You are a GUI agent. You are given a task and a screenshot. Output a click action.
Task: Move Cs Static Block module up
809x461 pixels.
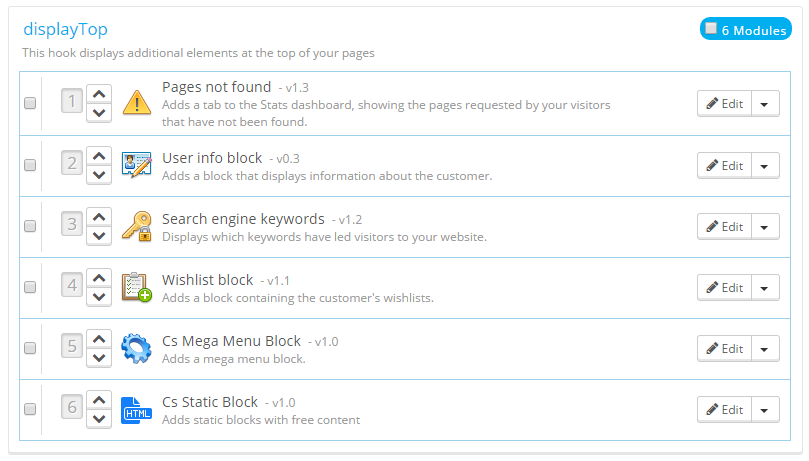99,399
